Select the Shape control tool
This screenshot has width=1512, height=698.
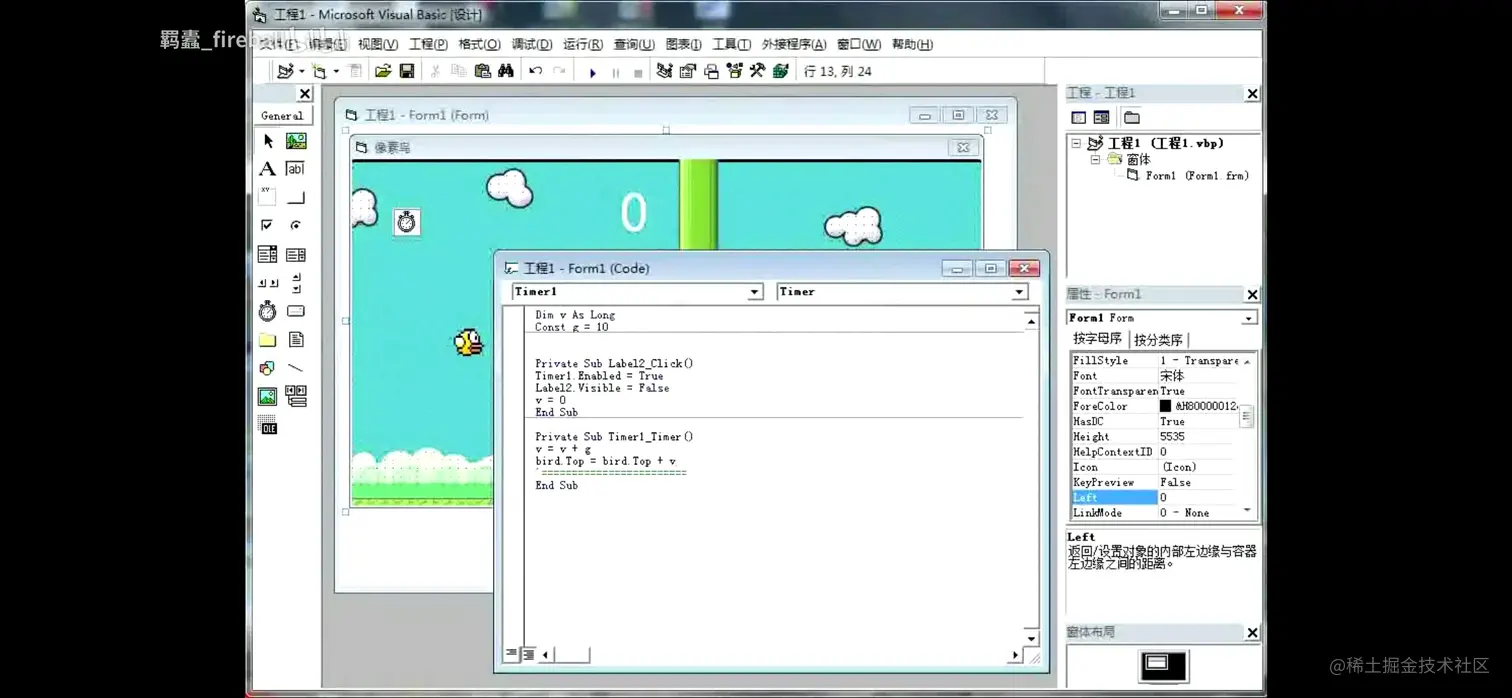pyautogui.click(x=268, y=368)
